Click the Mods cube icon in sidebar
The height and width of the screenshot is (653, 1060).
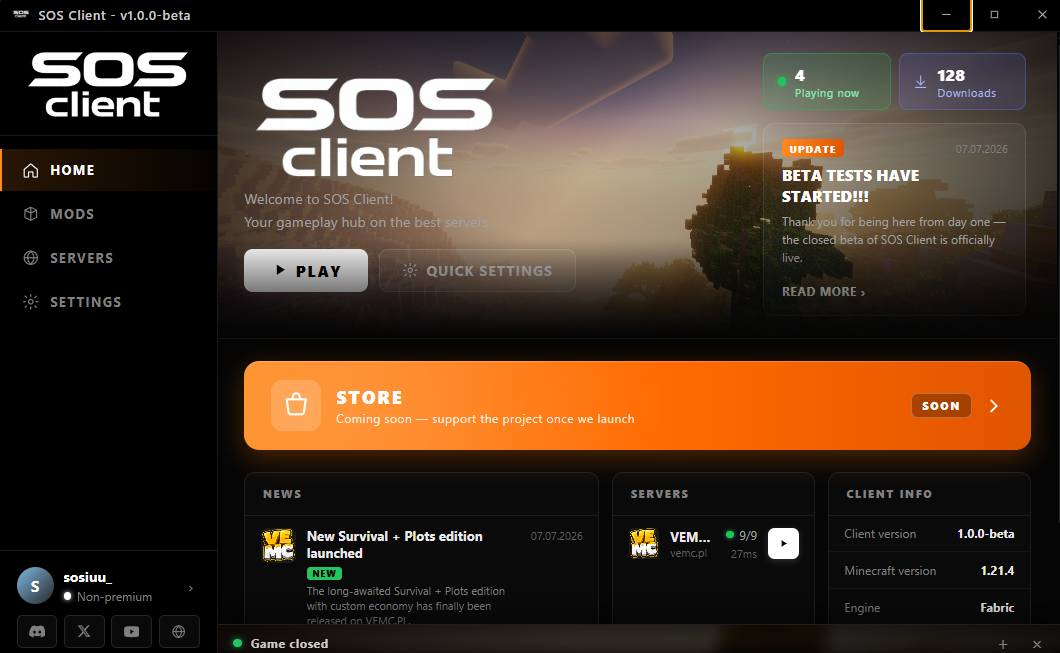tap(30, 214)
